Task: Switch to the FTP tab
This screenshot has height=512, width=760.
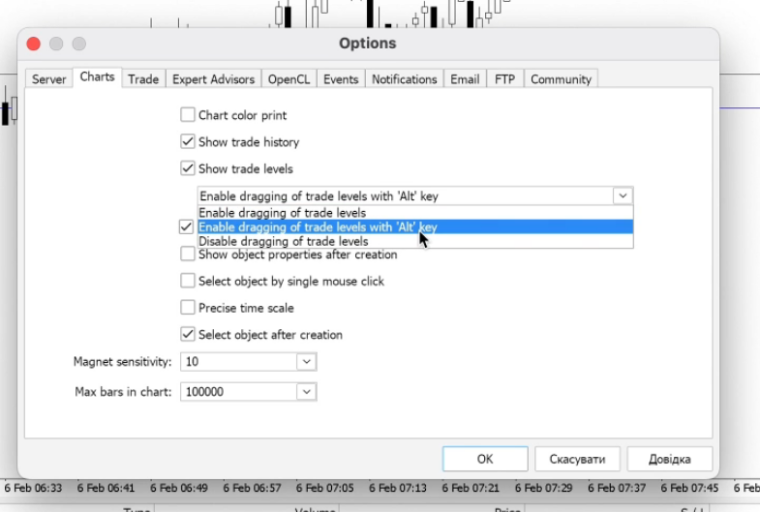Action: [x=505, y=79]
